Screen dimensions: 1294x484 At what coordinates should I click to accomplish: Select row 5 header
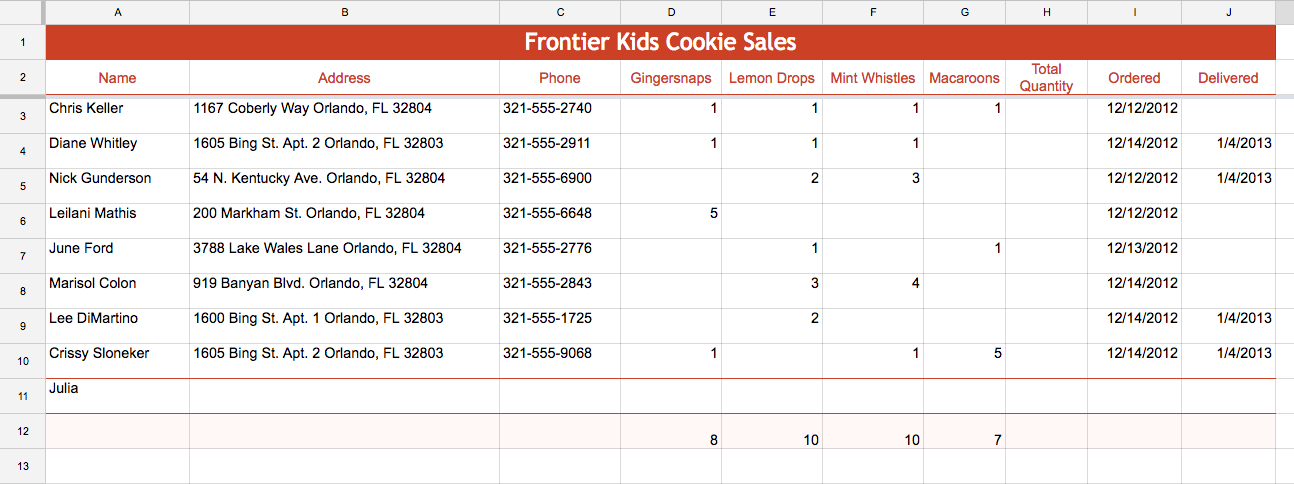click(x=22, y=186)
